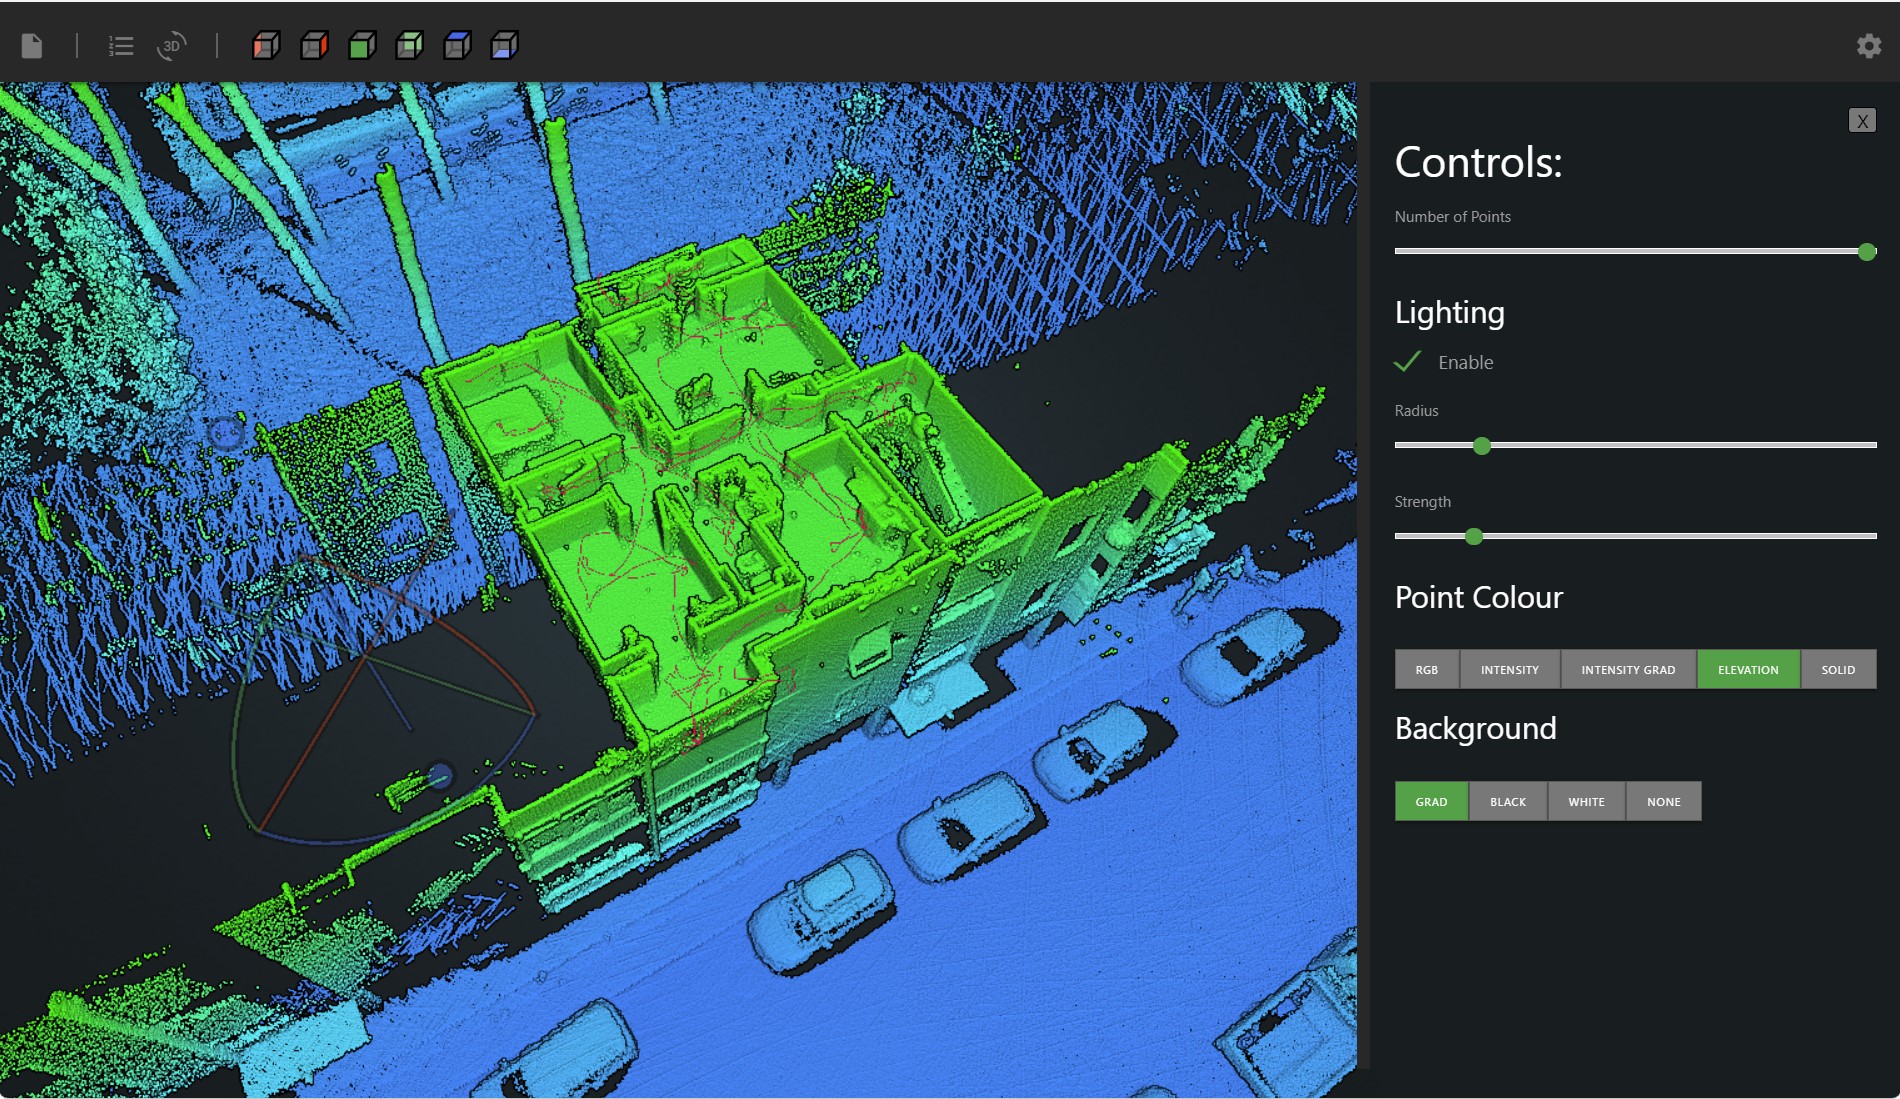The height and width of the screenshot is (1099, 1900).
Task: Set point colour to SOLID
Action: pyautogui.click(x=1838, y=670)
